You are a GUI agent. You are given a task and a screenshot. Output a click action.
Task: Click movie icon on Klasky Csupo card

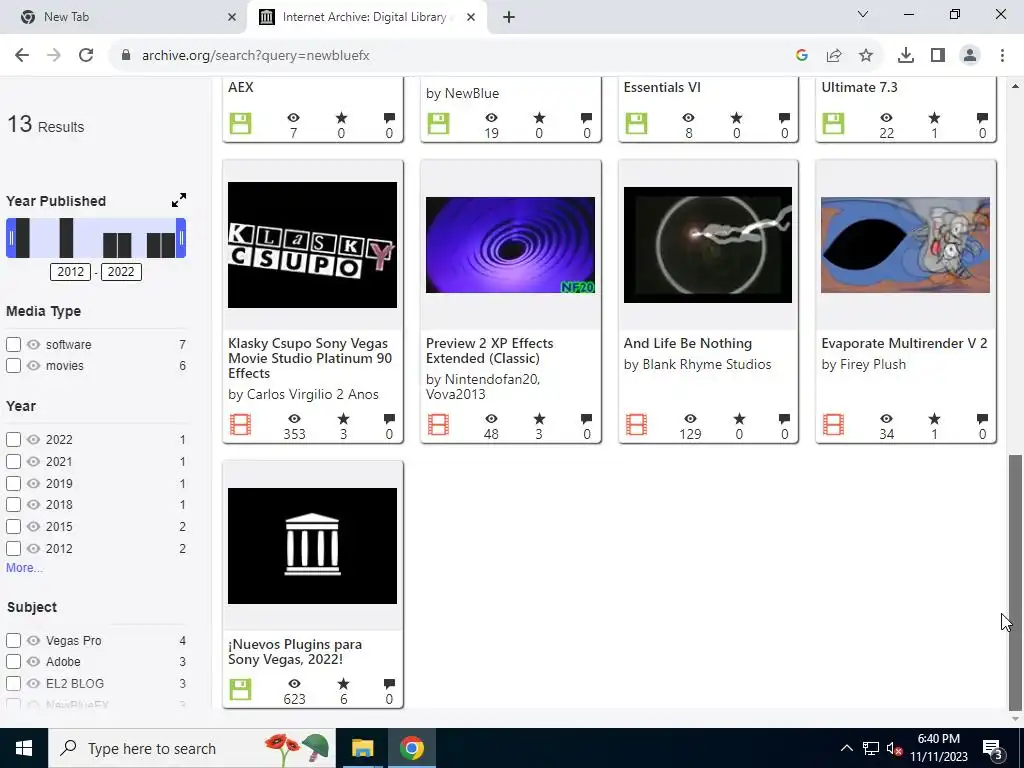pyautogui.click(x=240, y=424)
